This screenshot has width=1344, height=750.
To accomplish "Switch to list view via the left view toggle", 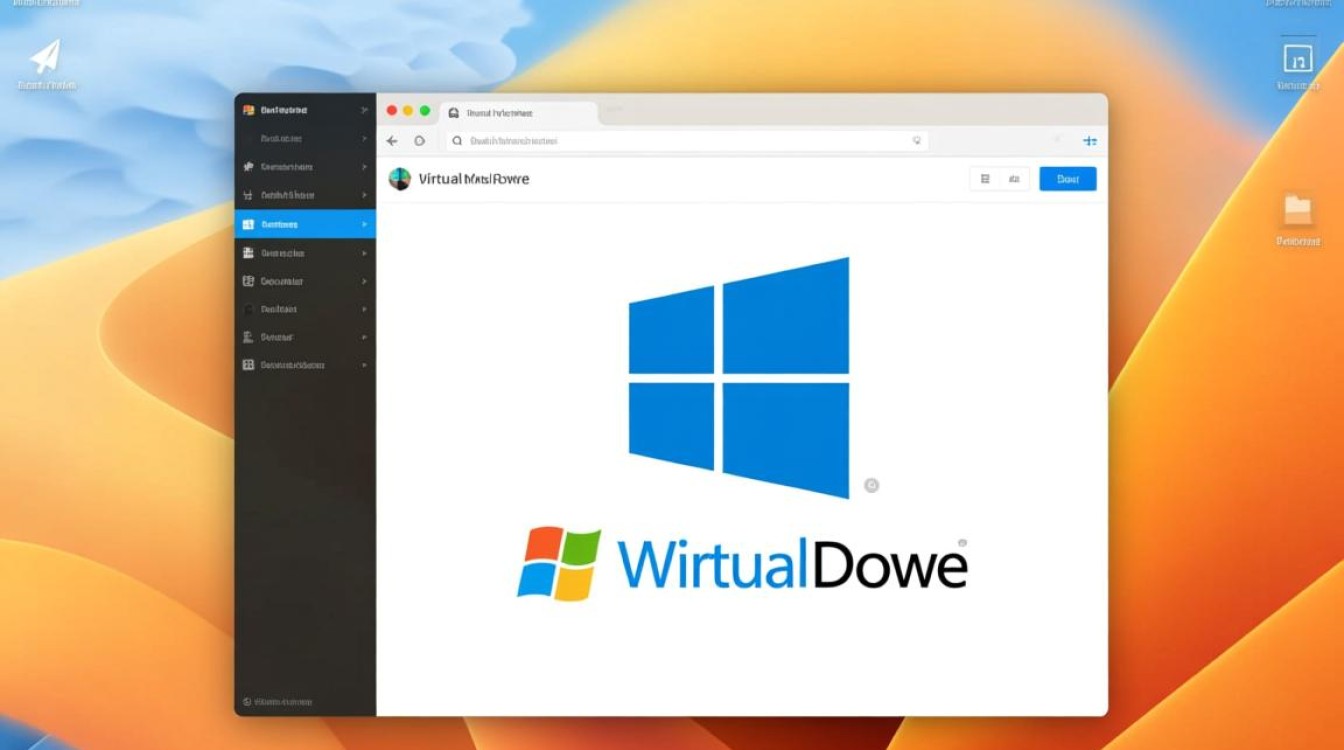I will tap(985, 179).
